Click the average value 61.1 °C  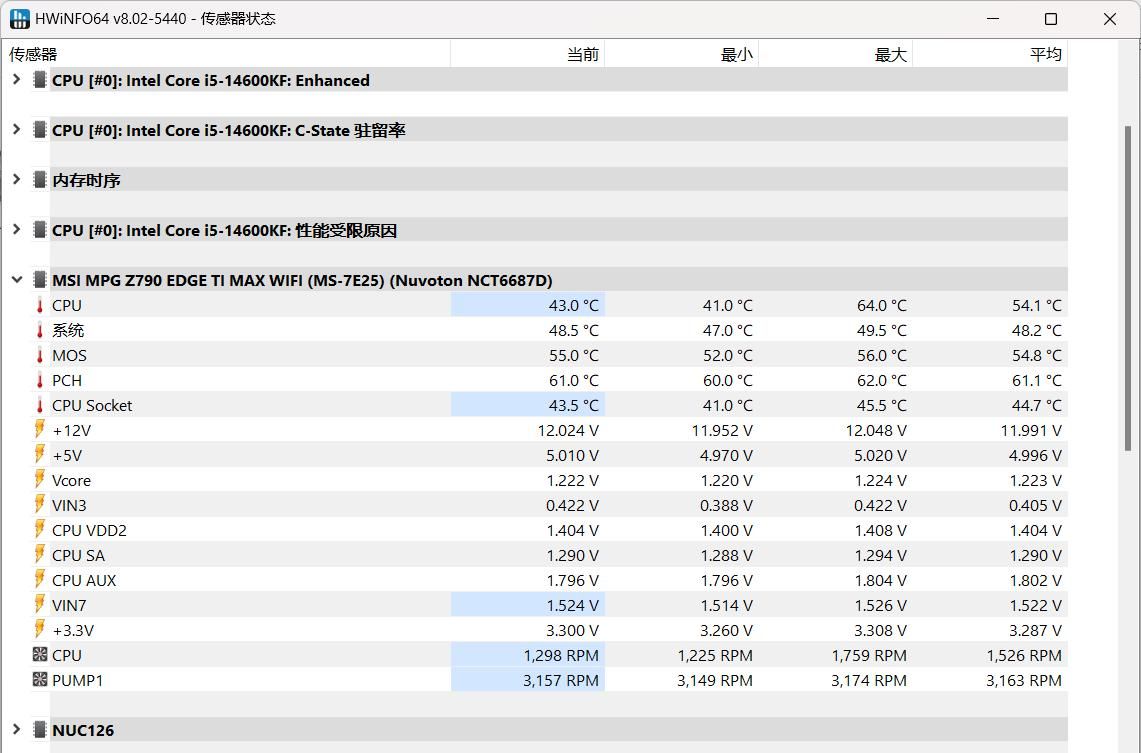[1037, 381]
